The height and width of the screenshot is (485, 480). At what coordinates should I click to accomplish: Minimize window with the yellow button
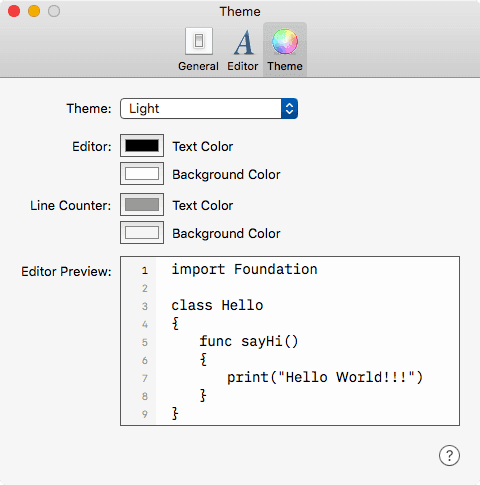click(34, 11)
